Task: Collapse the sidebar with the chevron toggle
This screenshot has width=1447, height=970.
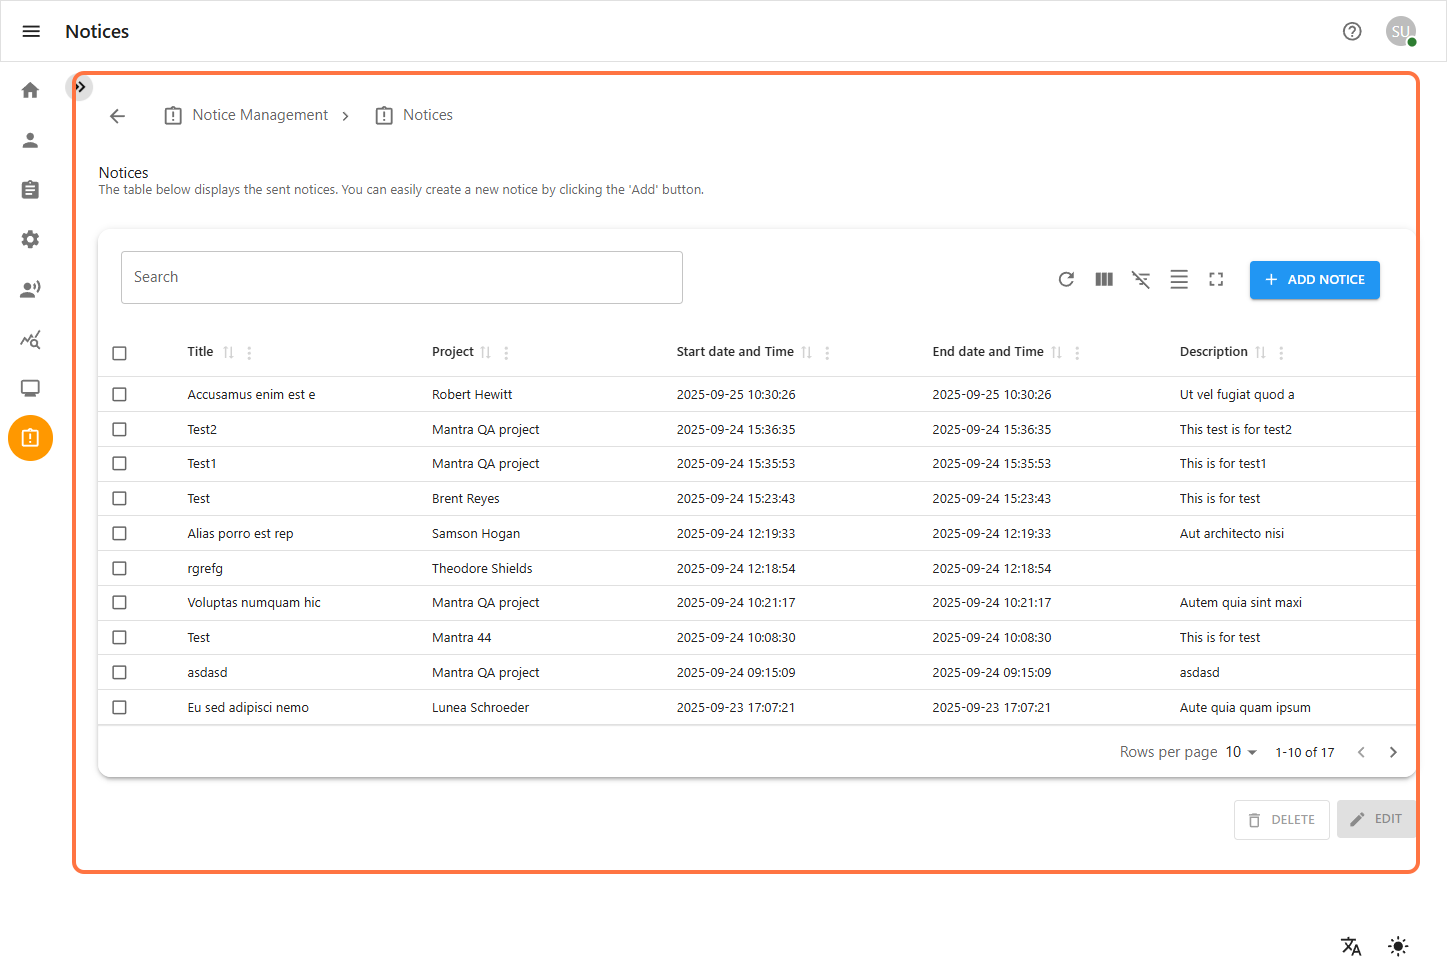Action: [x=80, y=87]
